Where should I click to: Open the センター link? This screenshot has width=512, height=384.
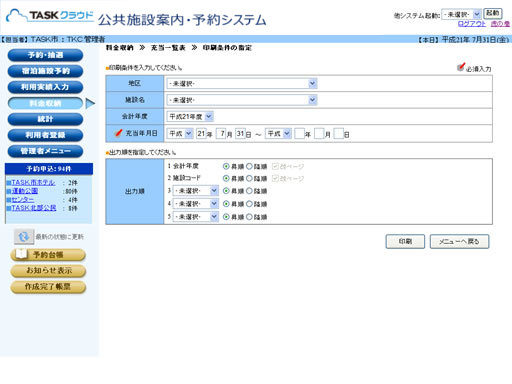pyautogui.click(x=23, y=200)
